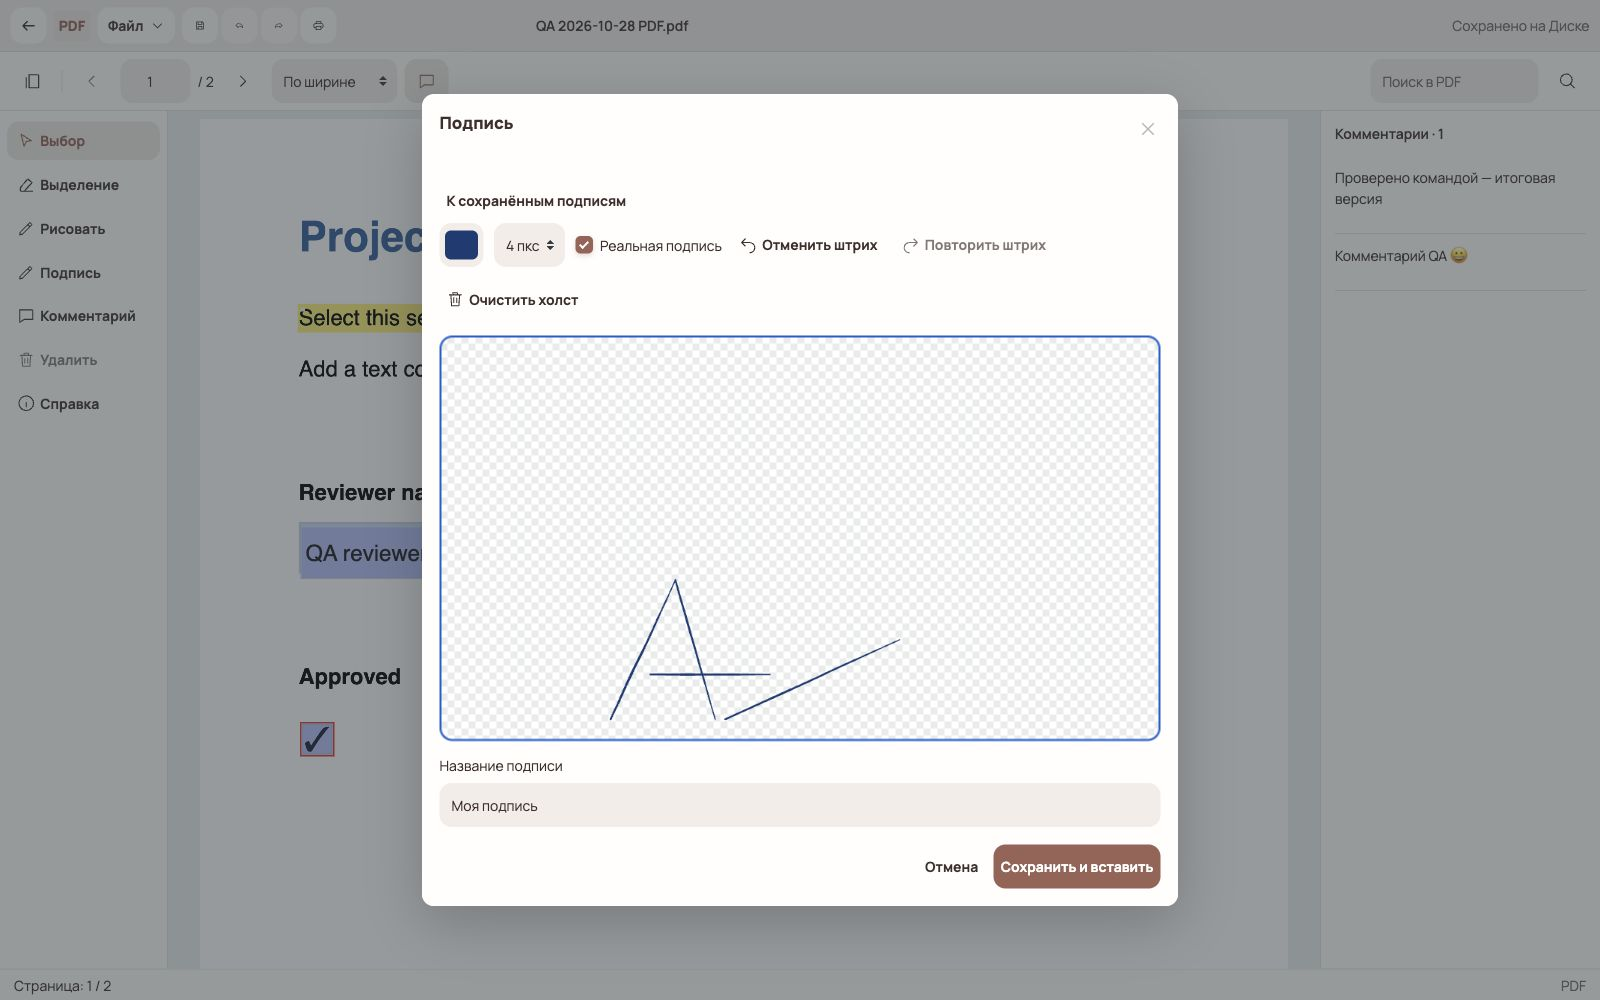Image resolution: width=1600 pixels, height=1000 pixels.
Task: Click the Название подписи input field
Action: (x=800, y=805)
